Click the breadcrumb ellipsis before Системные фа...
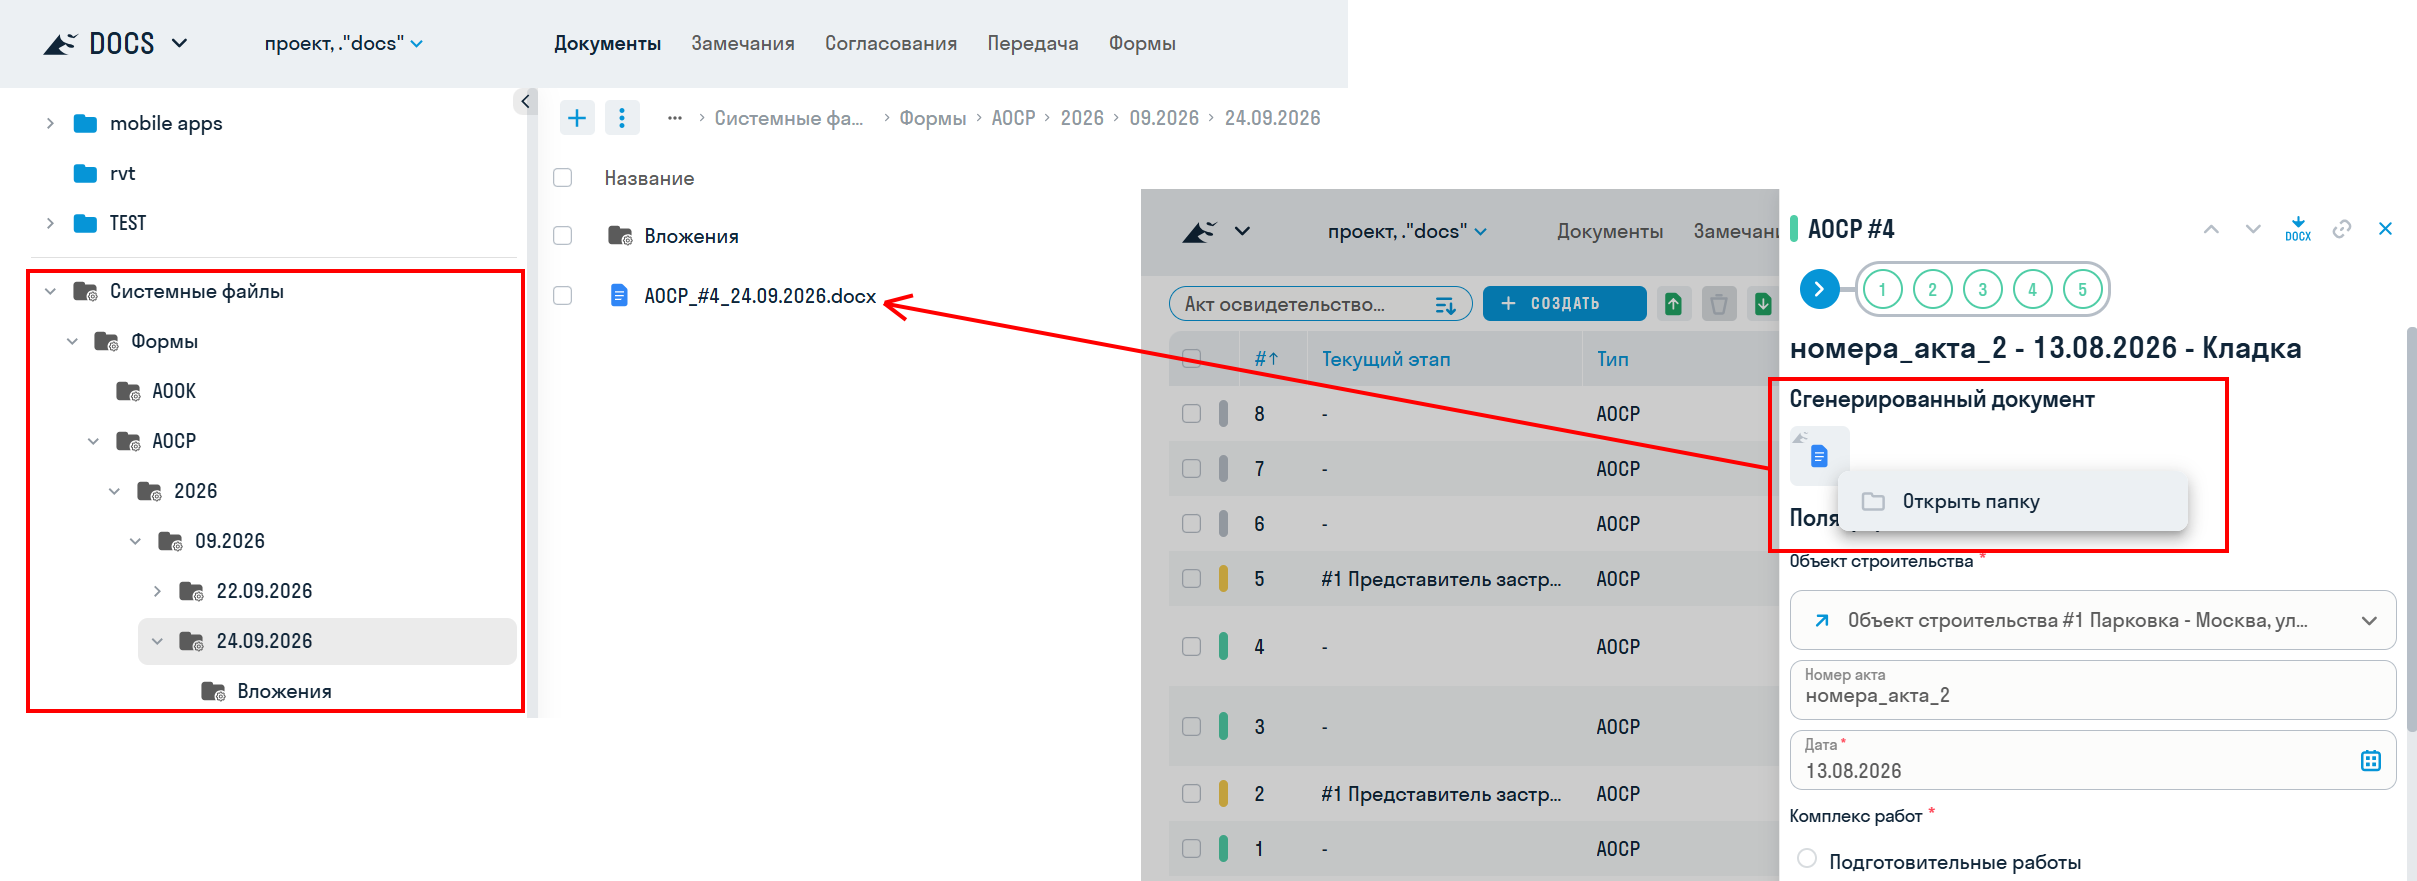The height and width of the screenshot is (881, 2417). pyautogui.click(x=675, y=118)
